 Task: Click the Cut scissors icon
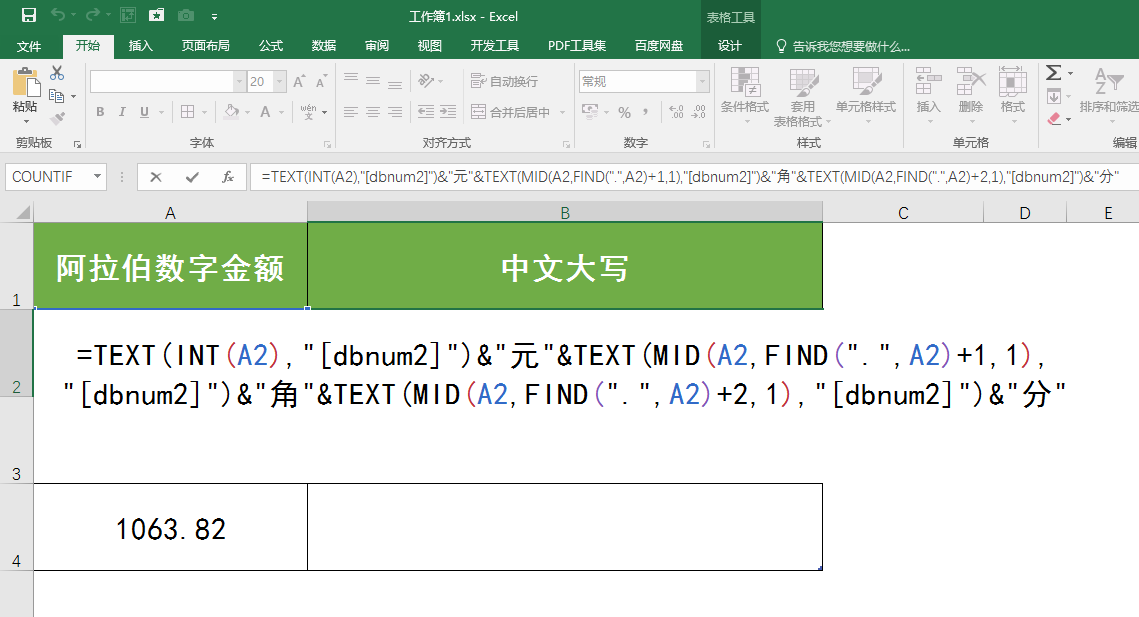click(57, 73)
